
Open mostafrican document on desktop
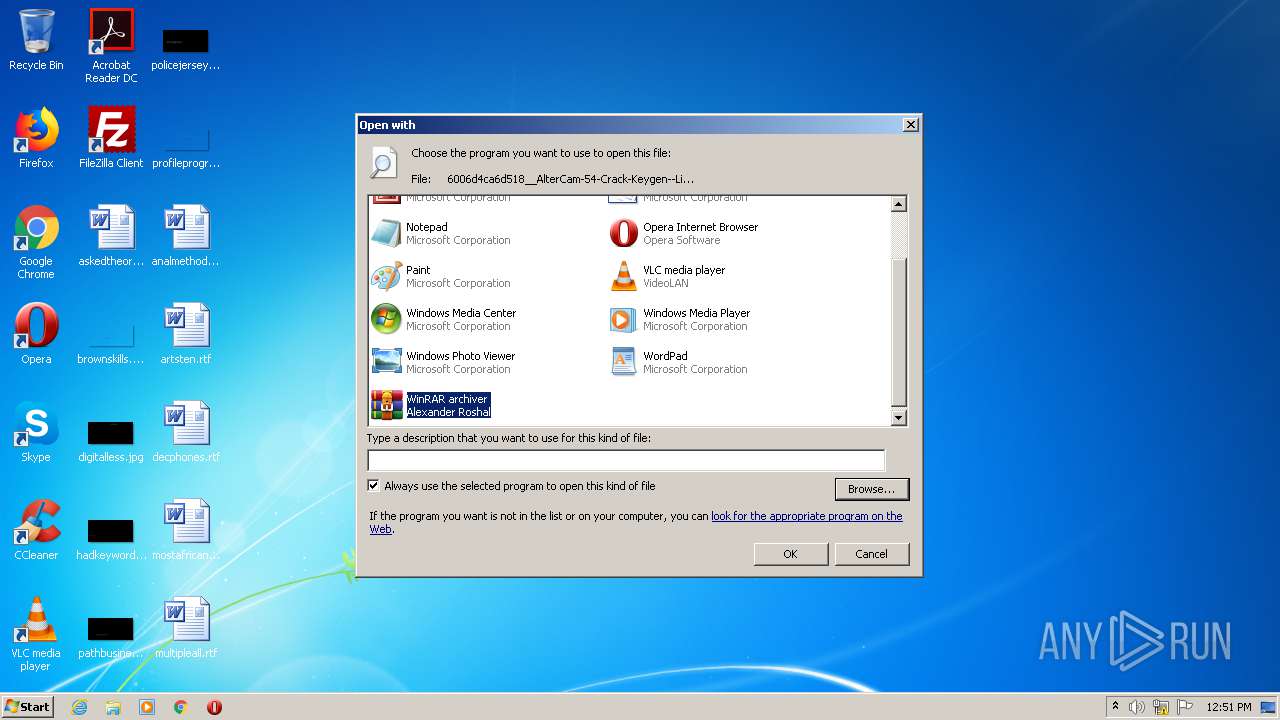coord(186,530)
